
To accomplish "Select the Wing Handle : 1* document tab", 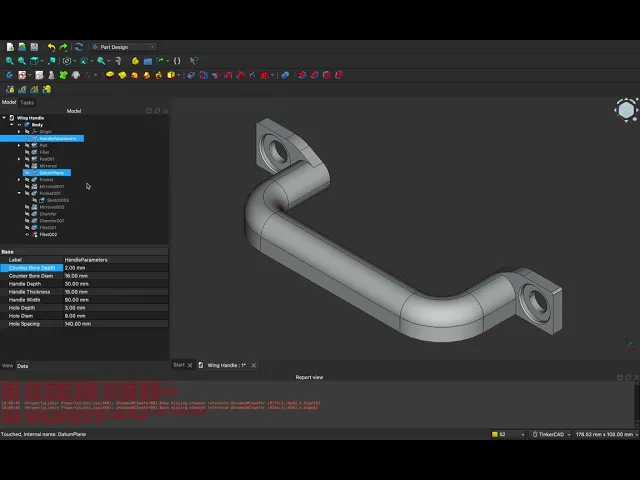I will tap(227, 365).
